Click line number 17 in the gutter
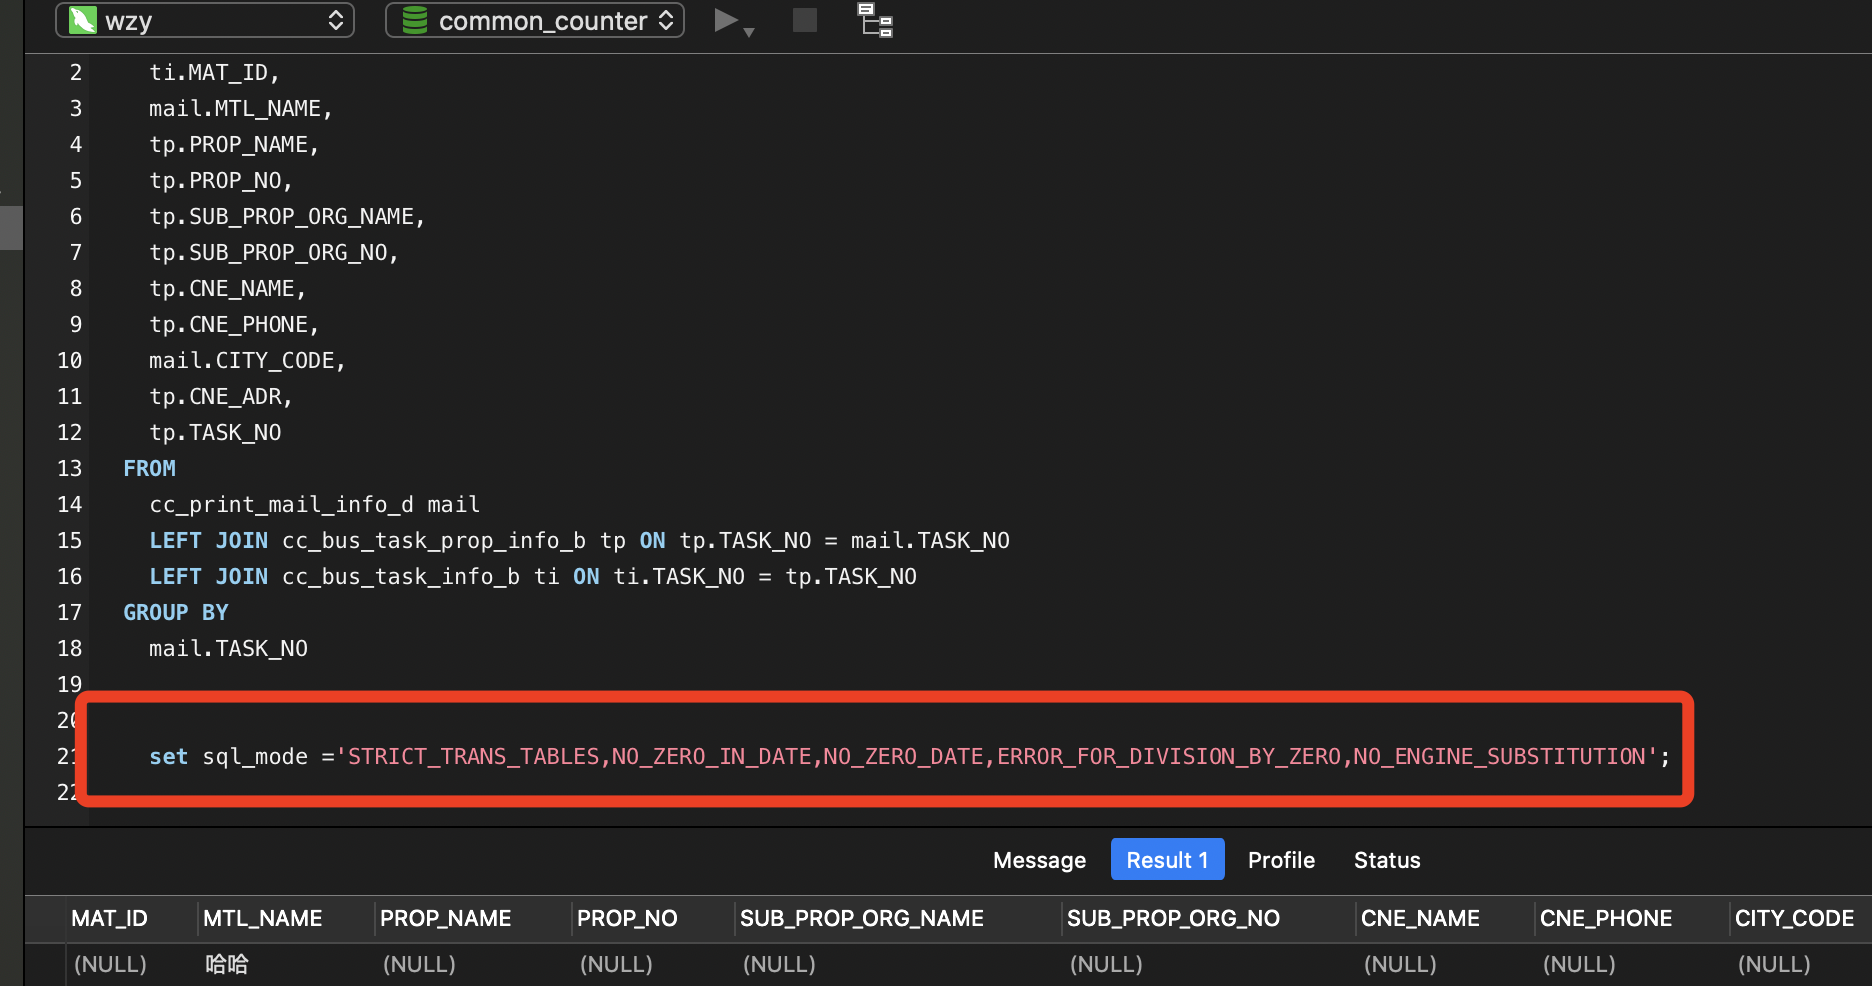The height and width of the screenshot is (986, 1872). point(69,612)
